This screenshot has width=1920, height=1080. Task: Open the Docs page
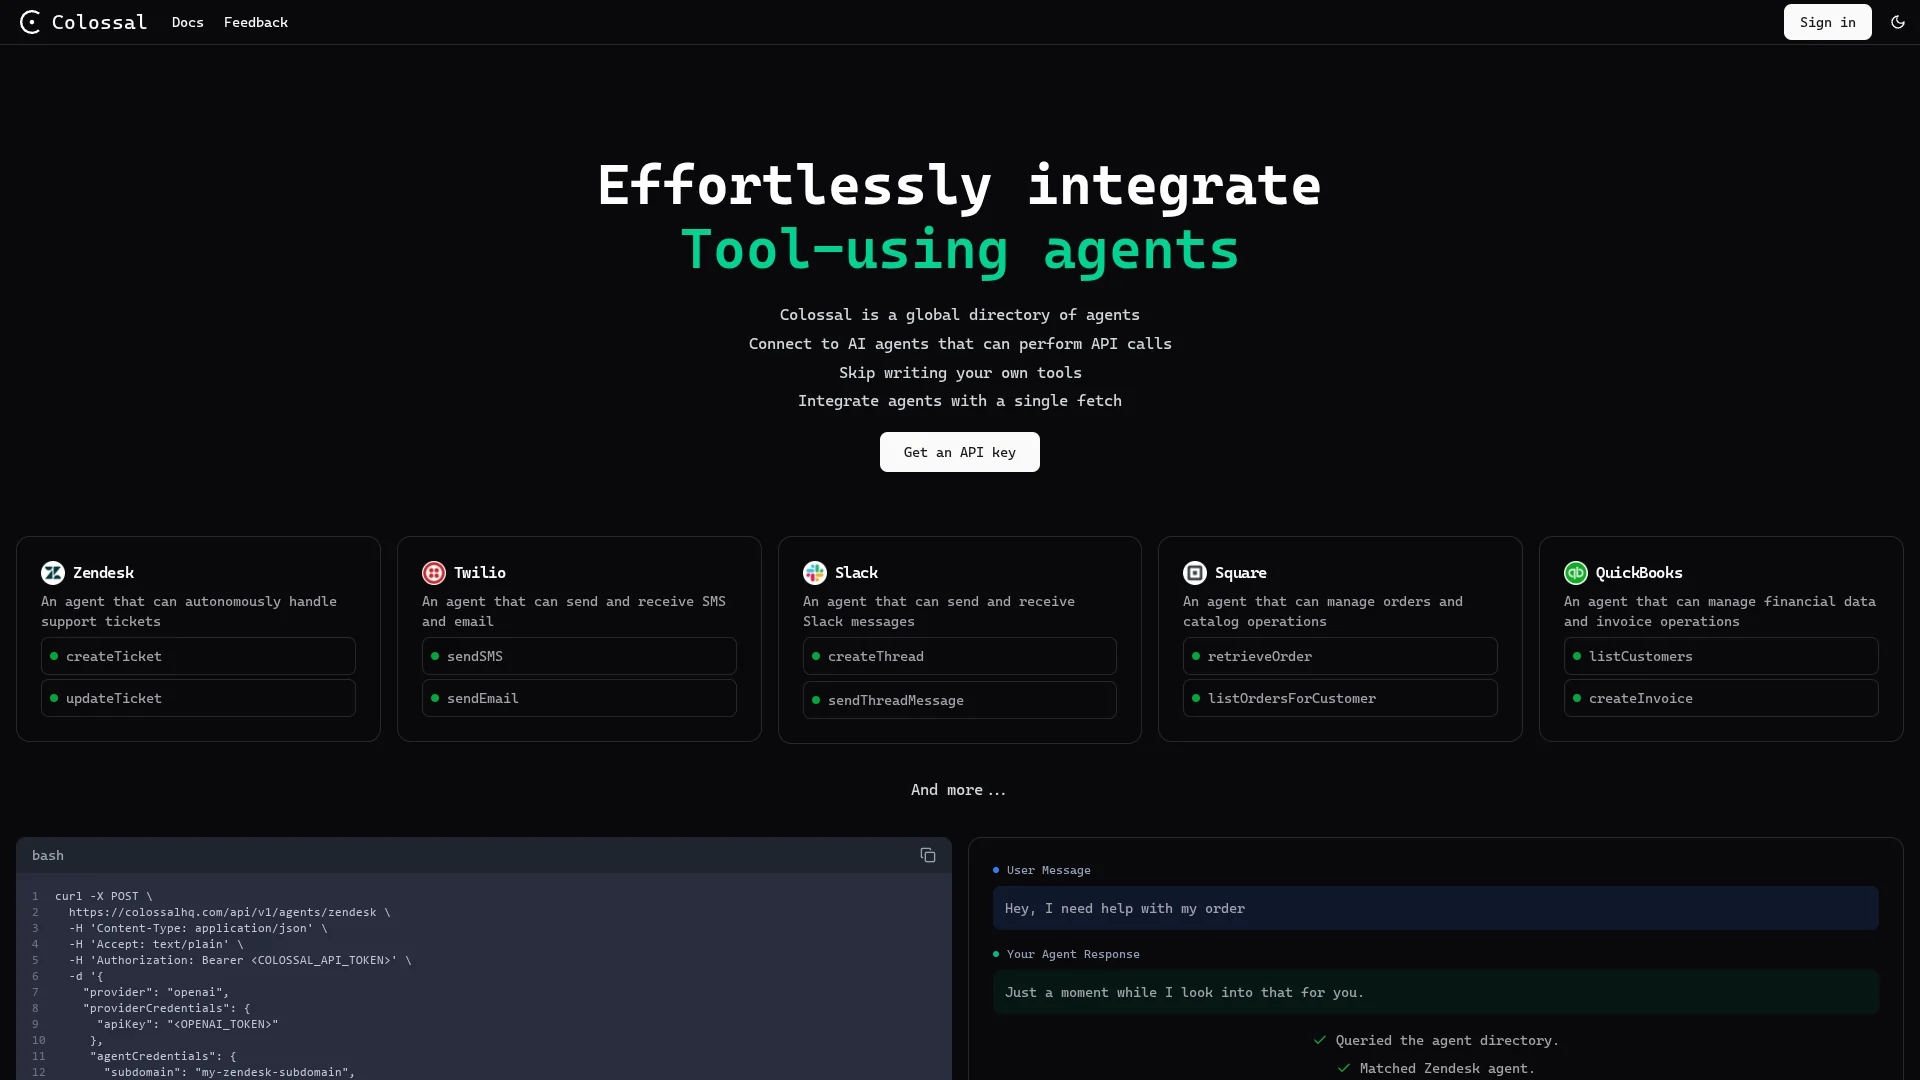click(188, 22)
